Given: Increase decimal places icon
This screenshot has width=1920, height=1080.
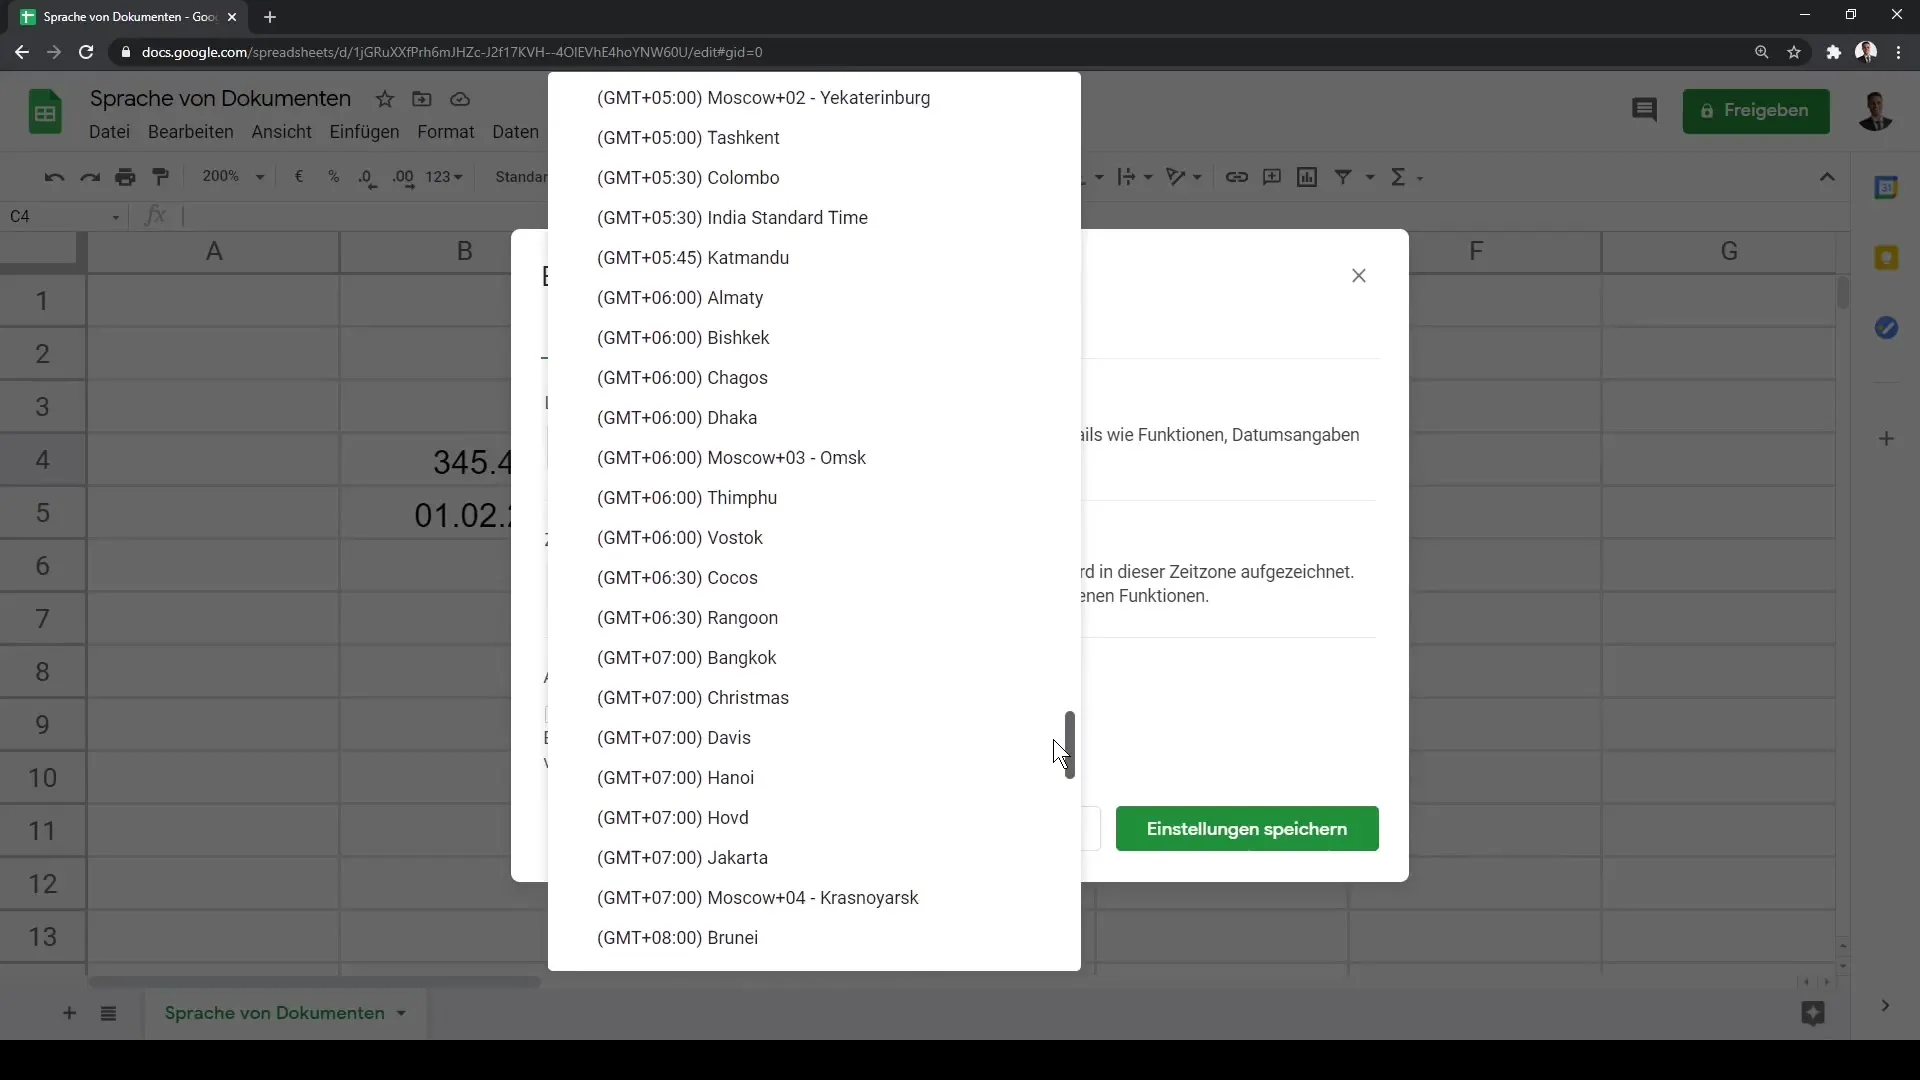Looking at the screenshot, I should coord(403,177).
